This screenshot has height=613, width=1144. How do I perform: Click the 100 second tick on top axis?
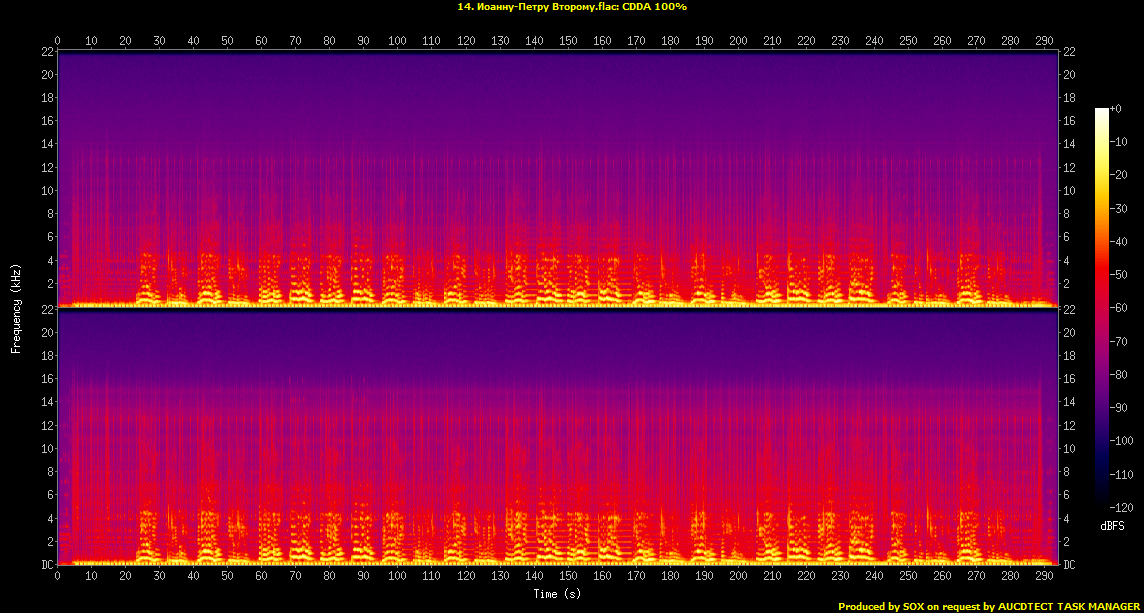click(398, 41)
